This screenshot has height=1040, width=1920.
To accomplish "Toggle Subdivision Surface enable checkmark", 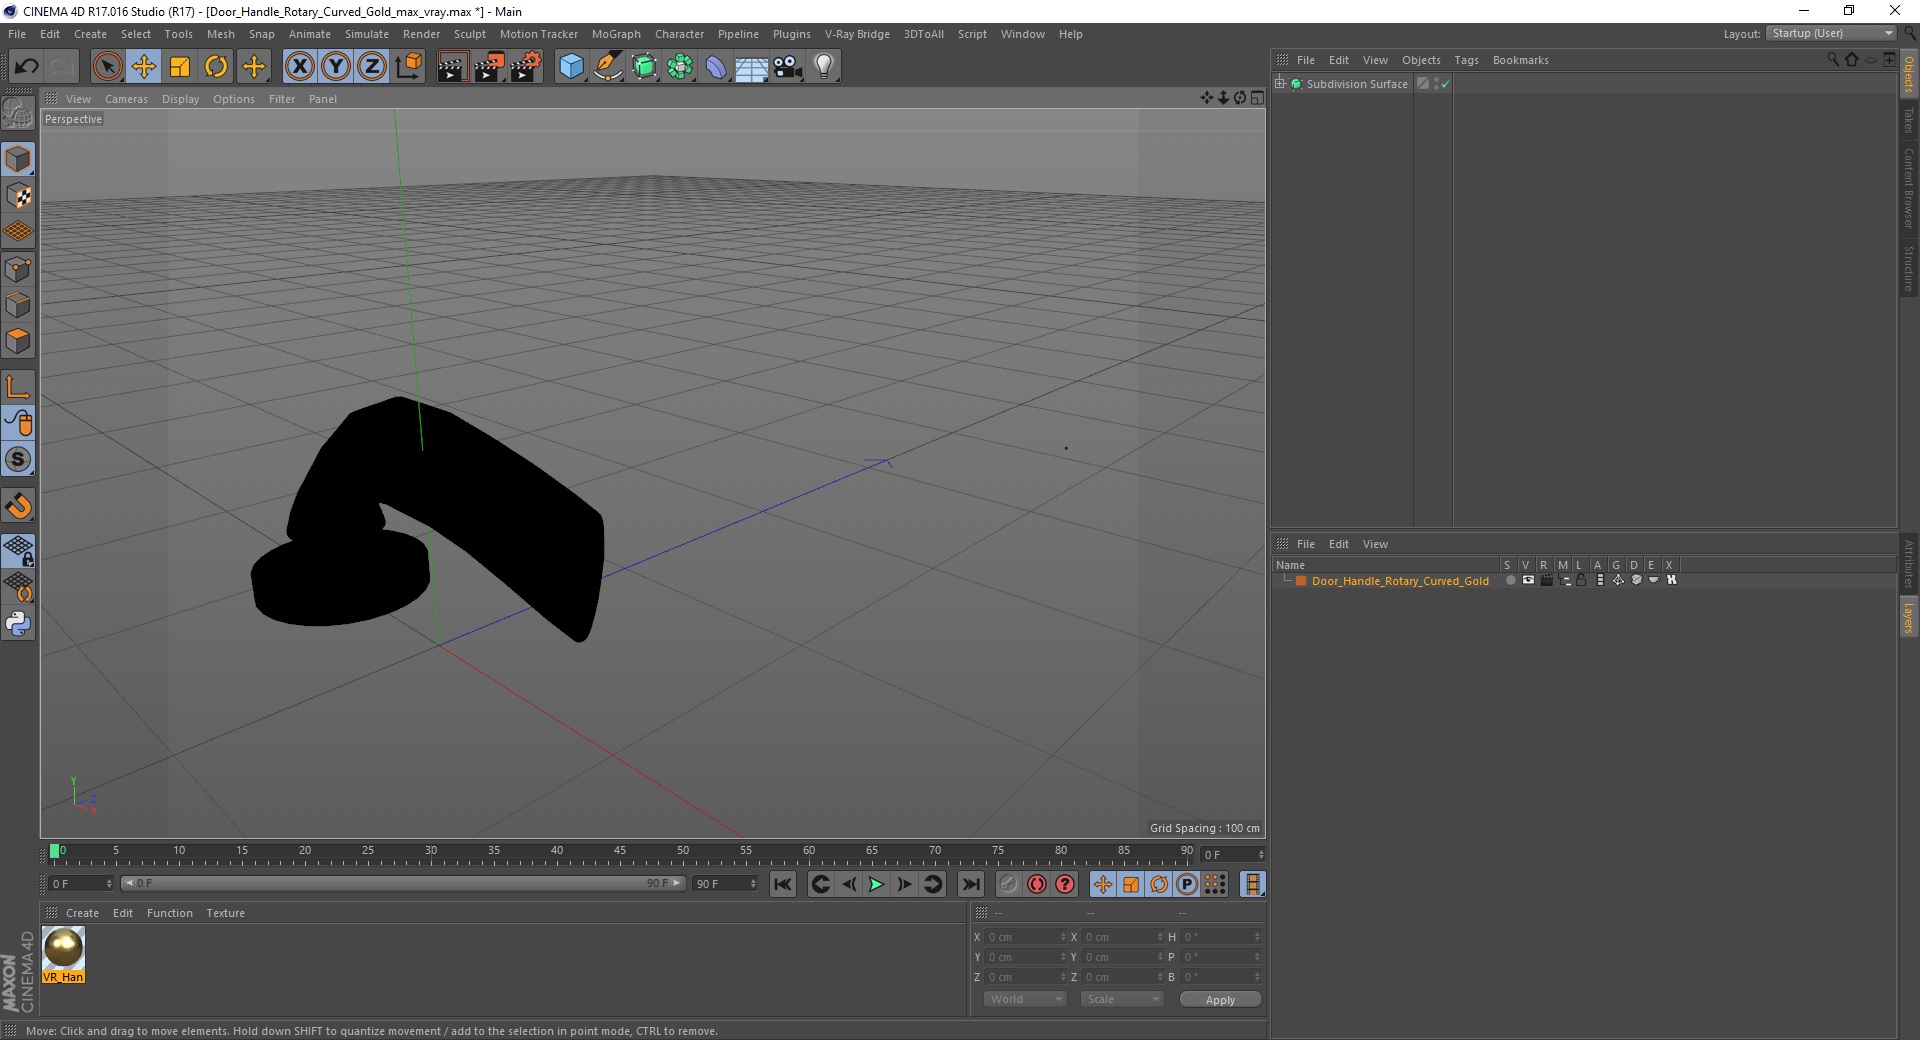I will point(1445,84).
